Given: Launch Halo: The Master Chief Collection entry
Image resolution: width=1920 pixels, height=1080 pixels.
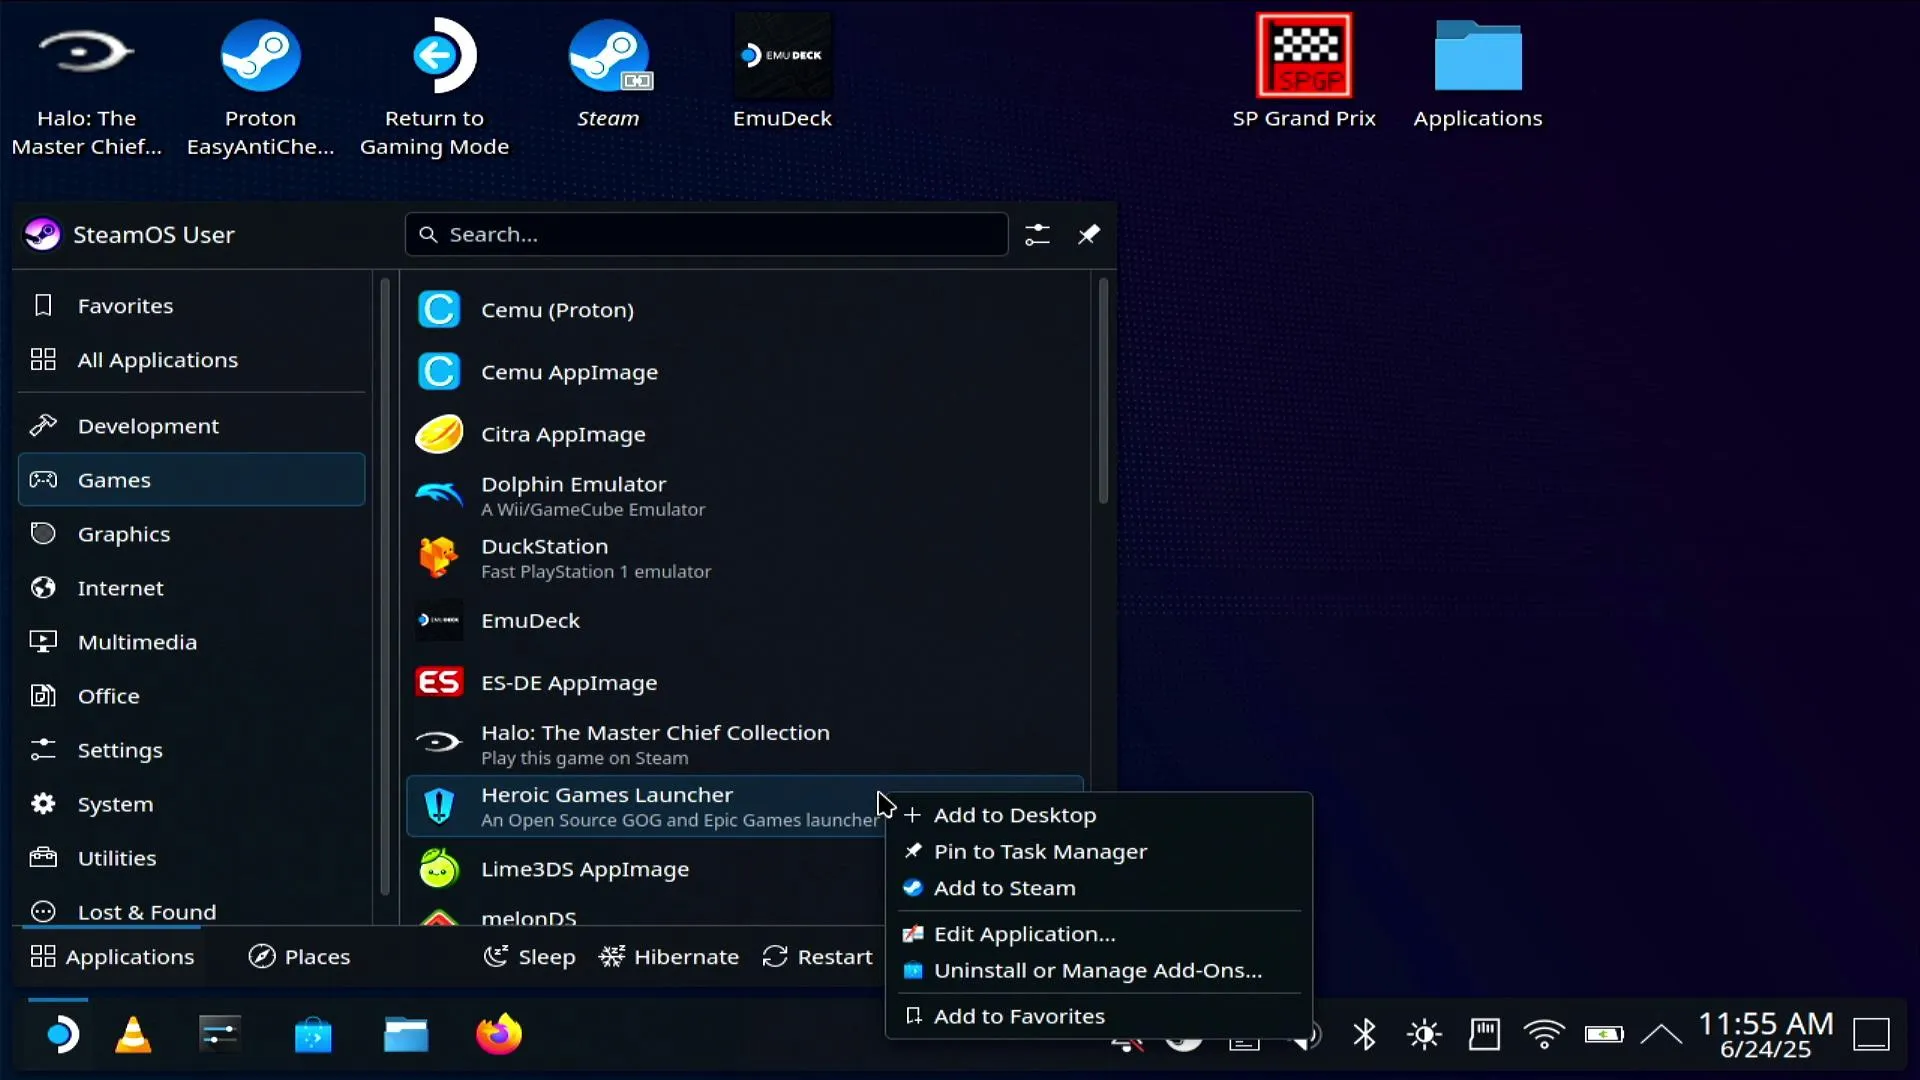Looking at the screenshot, I should pos(745,745).
